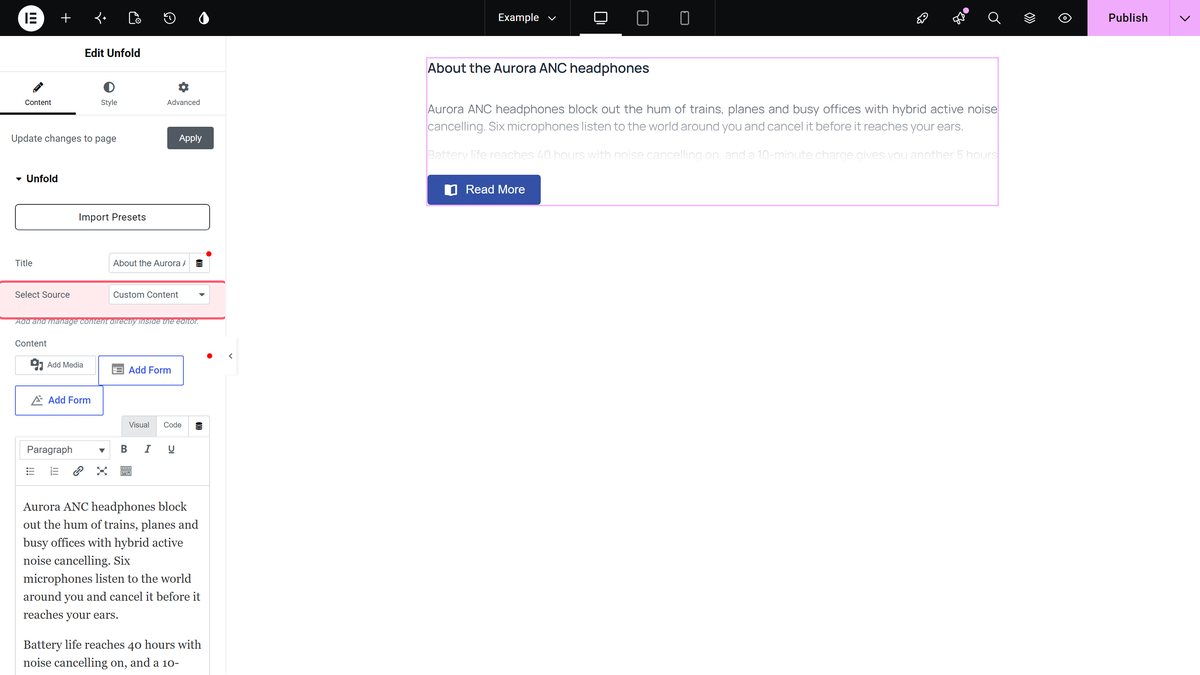This screenshot has width=1200, height=675.
Task: Click dynamic tags icon beside Title field
Action: coord(199,263)
